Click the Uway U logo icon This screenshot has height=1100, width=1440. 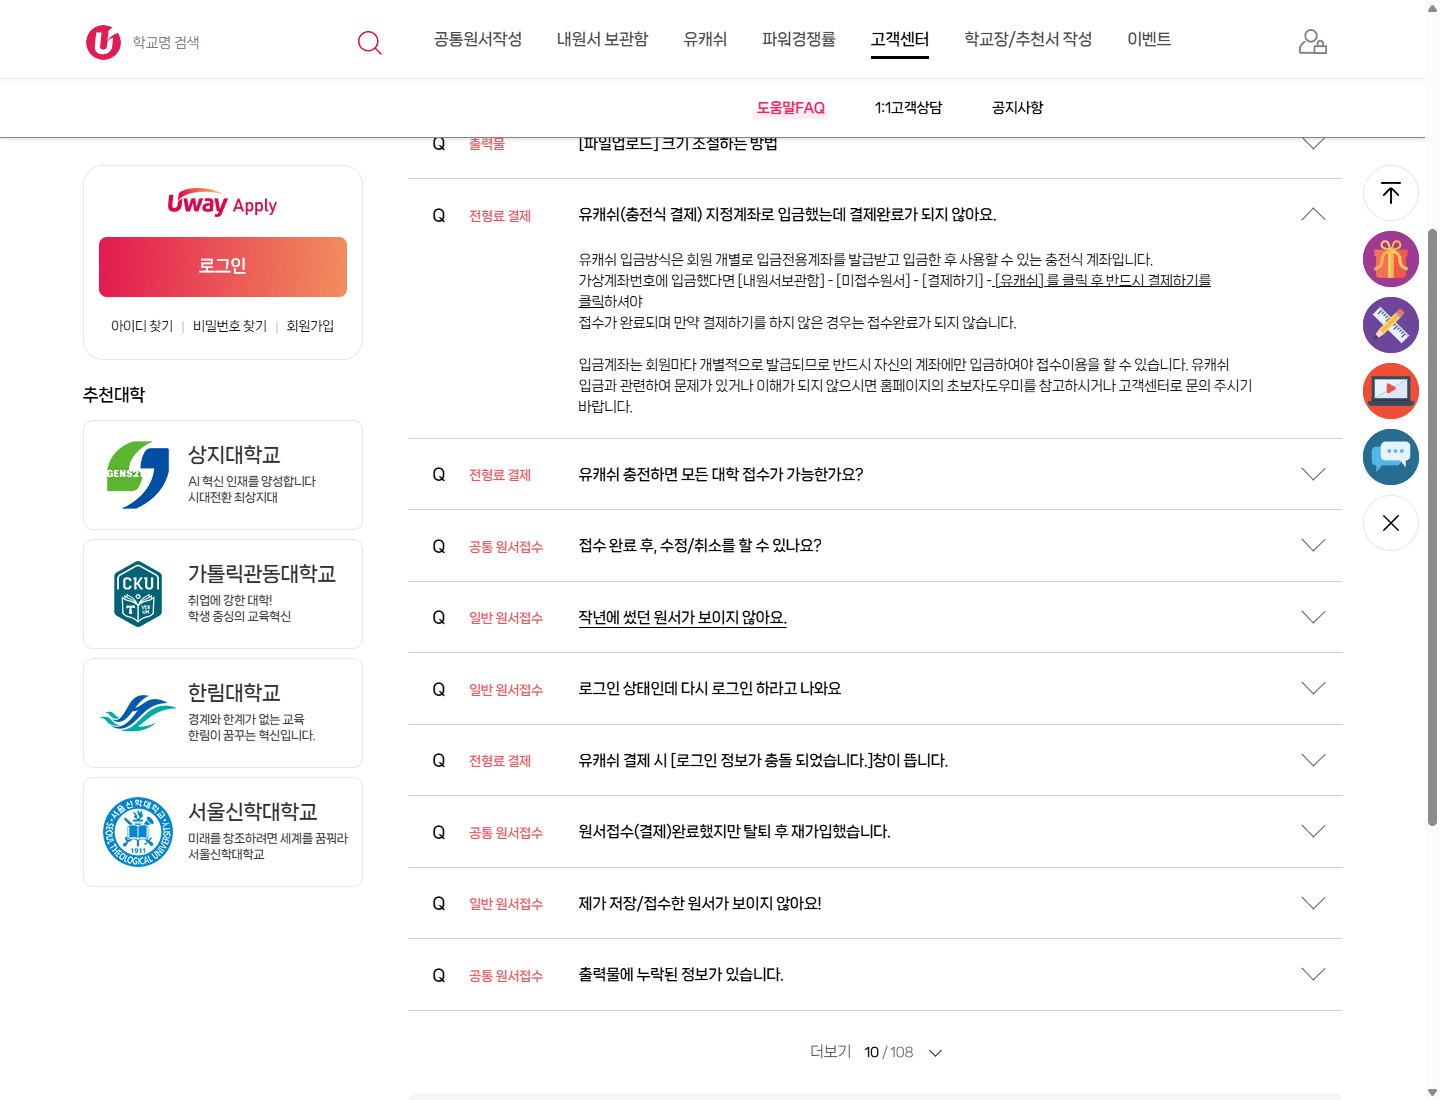[103, 42]
